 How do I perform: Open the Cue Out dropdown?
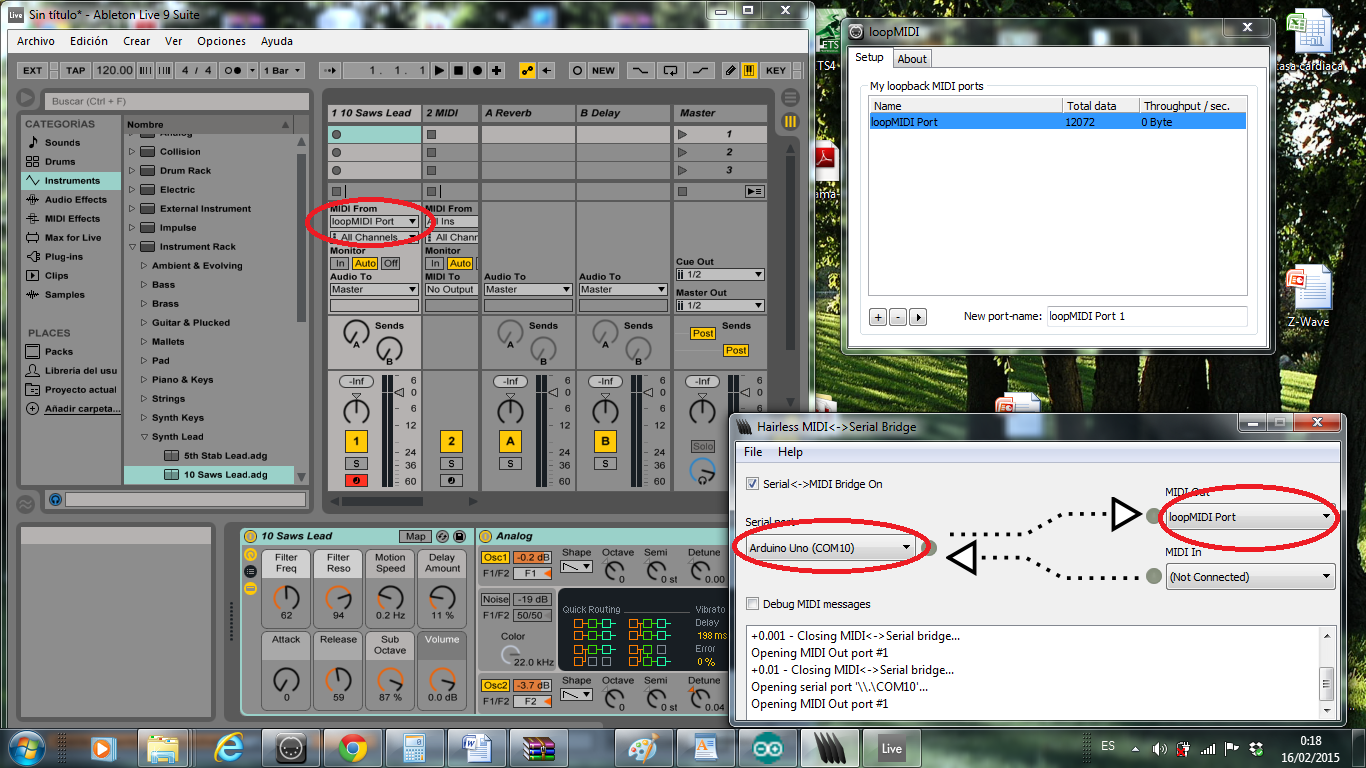[720, 274]
